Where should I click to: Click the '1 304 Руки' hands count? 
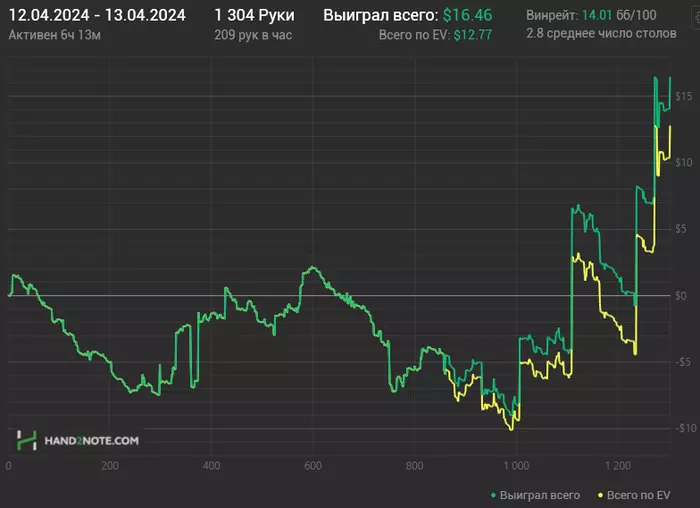[x=254, y=15]
